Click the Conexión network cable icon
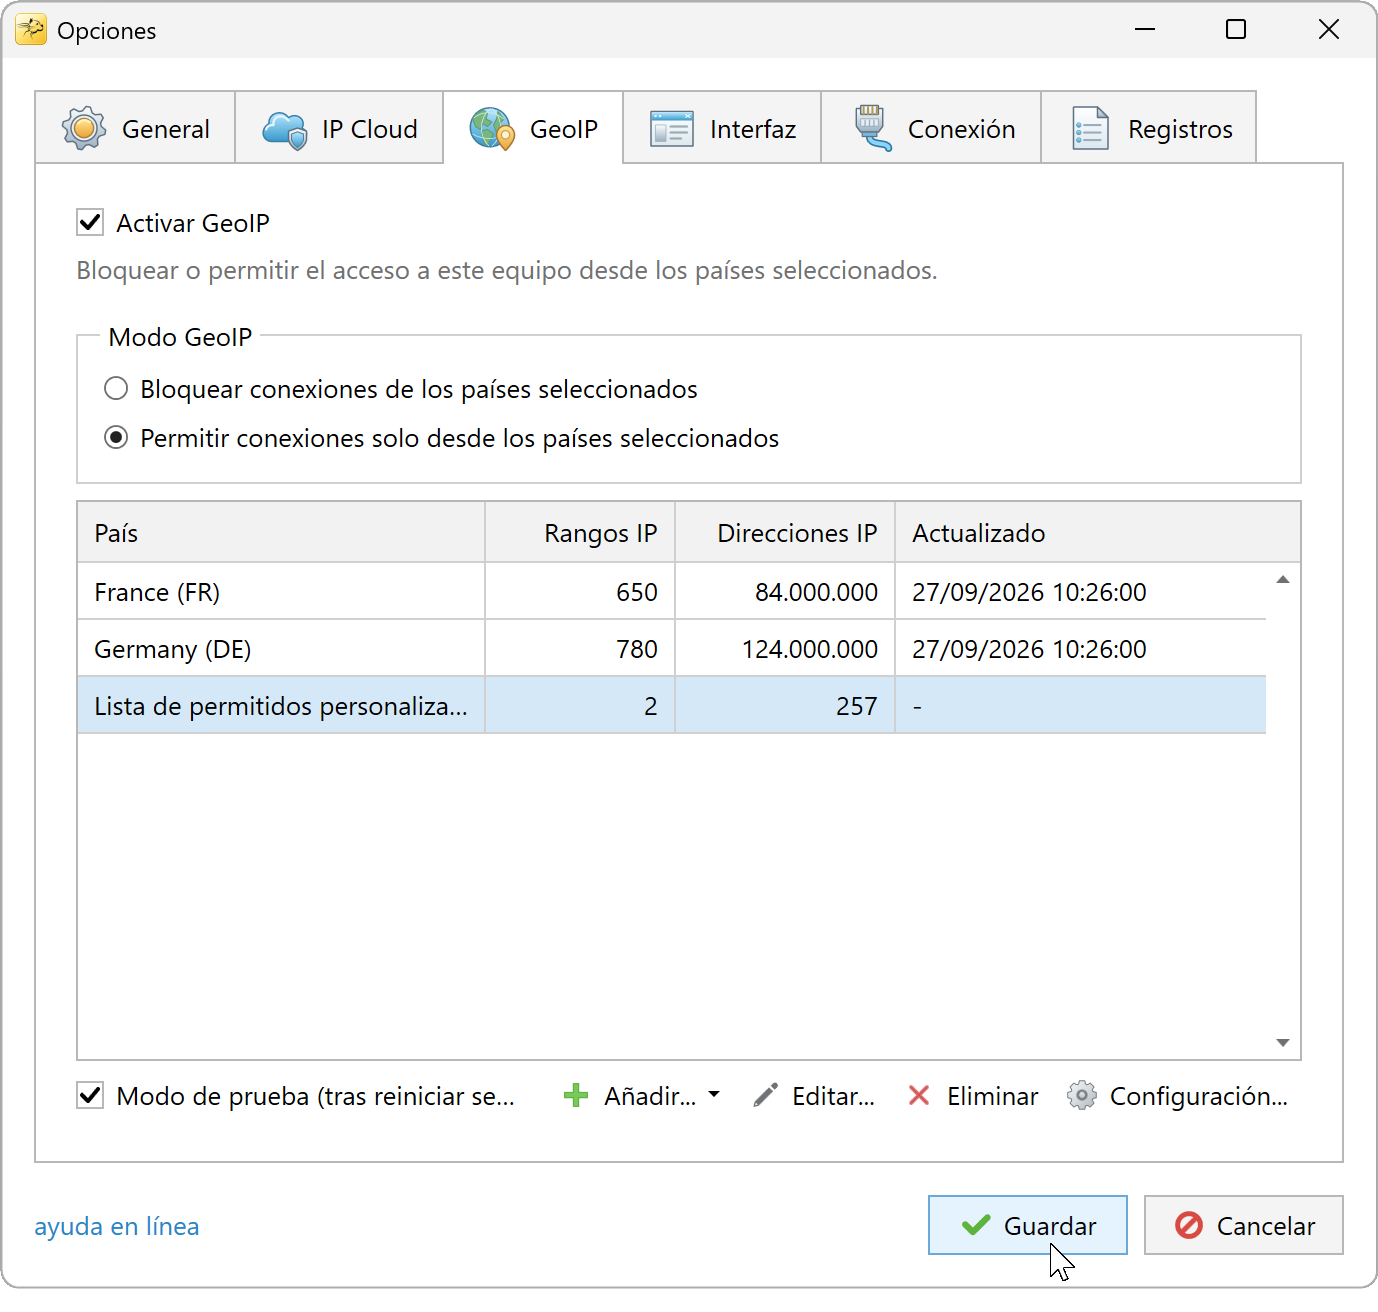The width and height of the screenshot is (1378, 1312). click(872, 129)
